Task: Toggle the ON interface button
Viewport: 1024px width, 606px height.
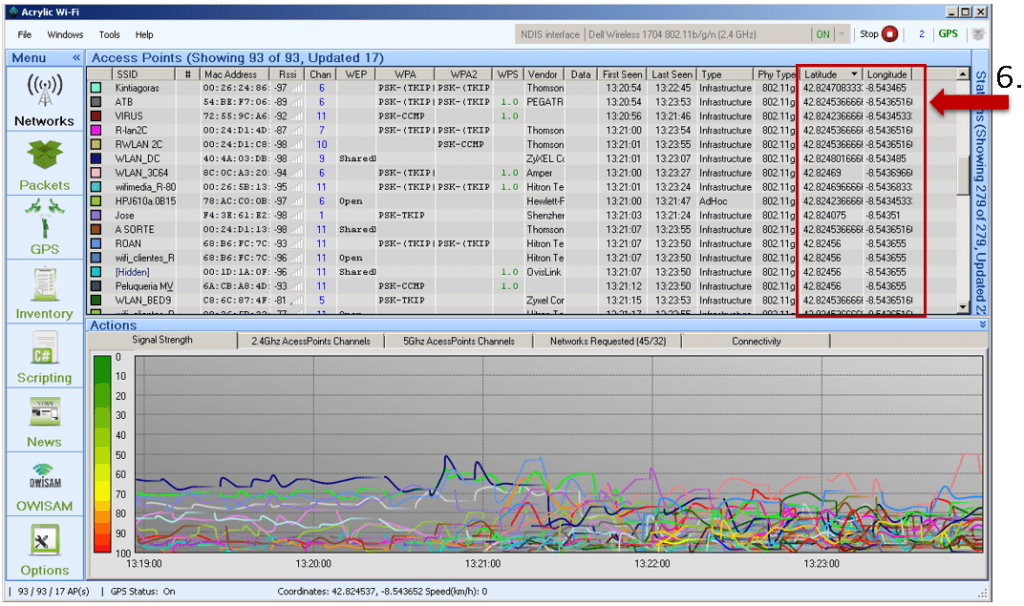Action: (823, 34)
